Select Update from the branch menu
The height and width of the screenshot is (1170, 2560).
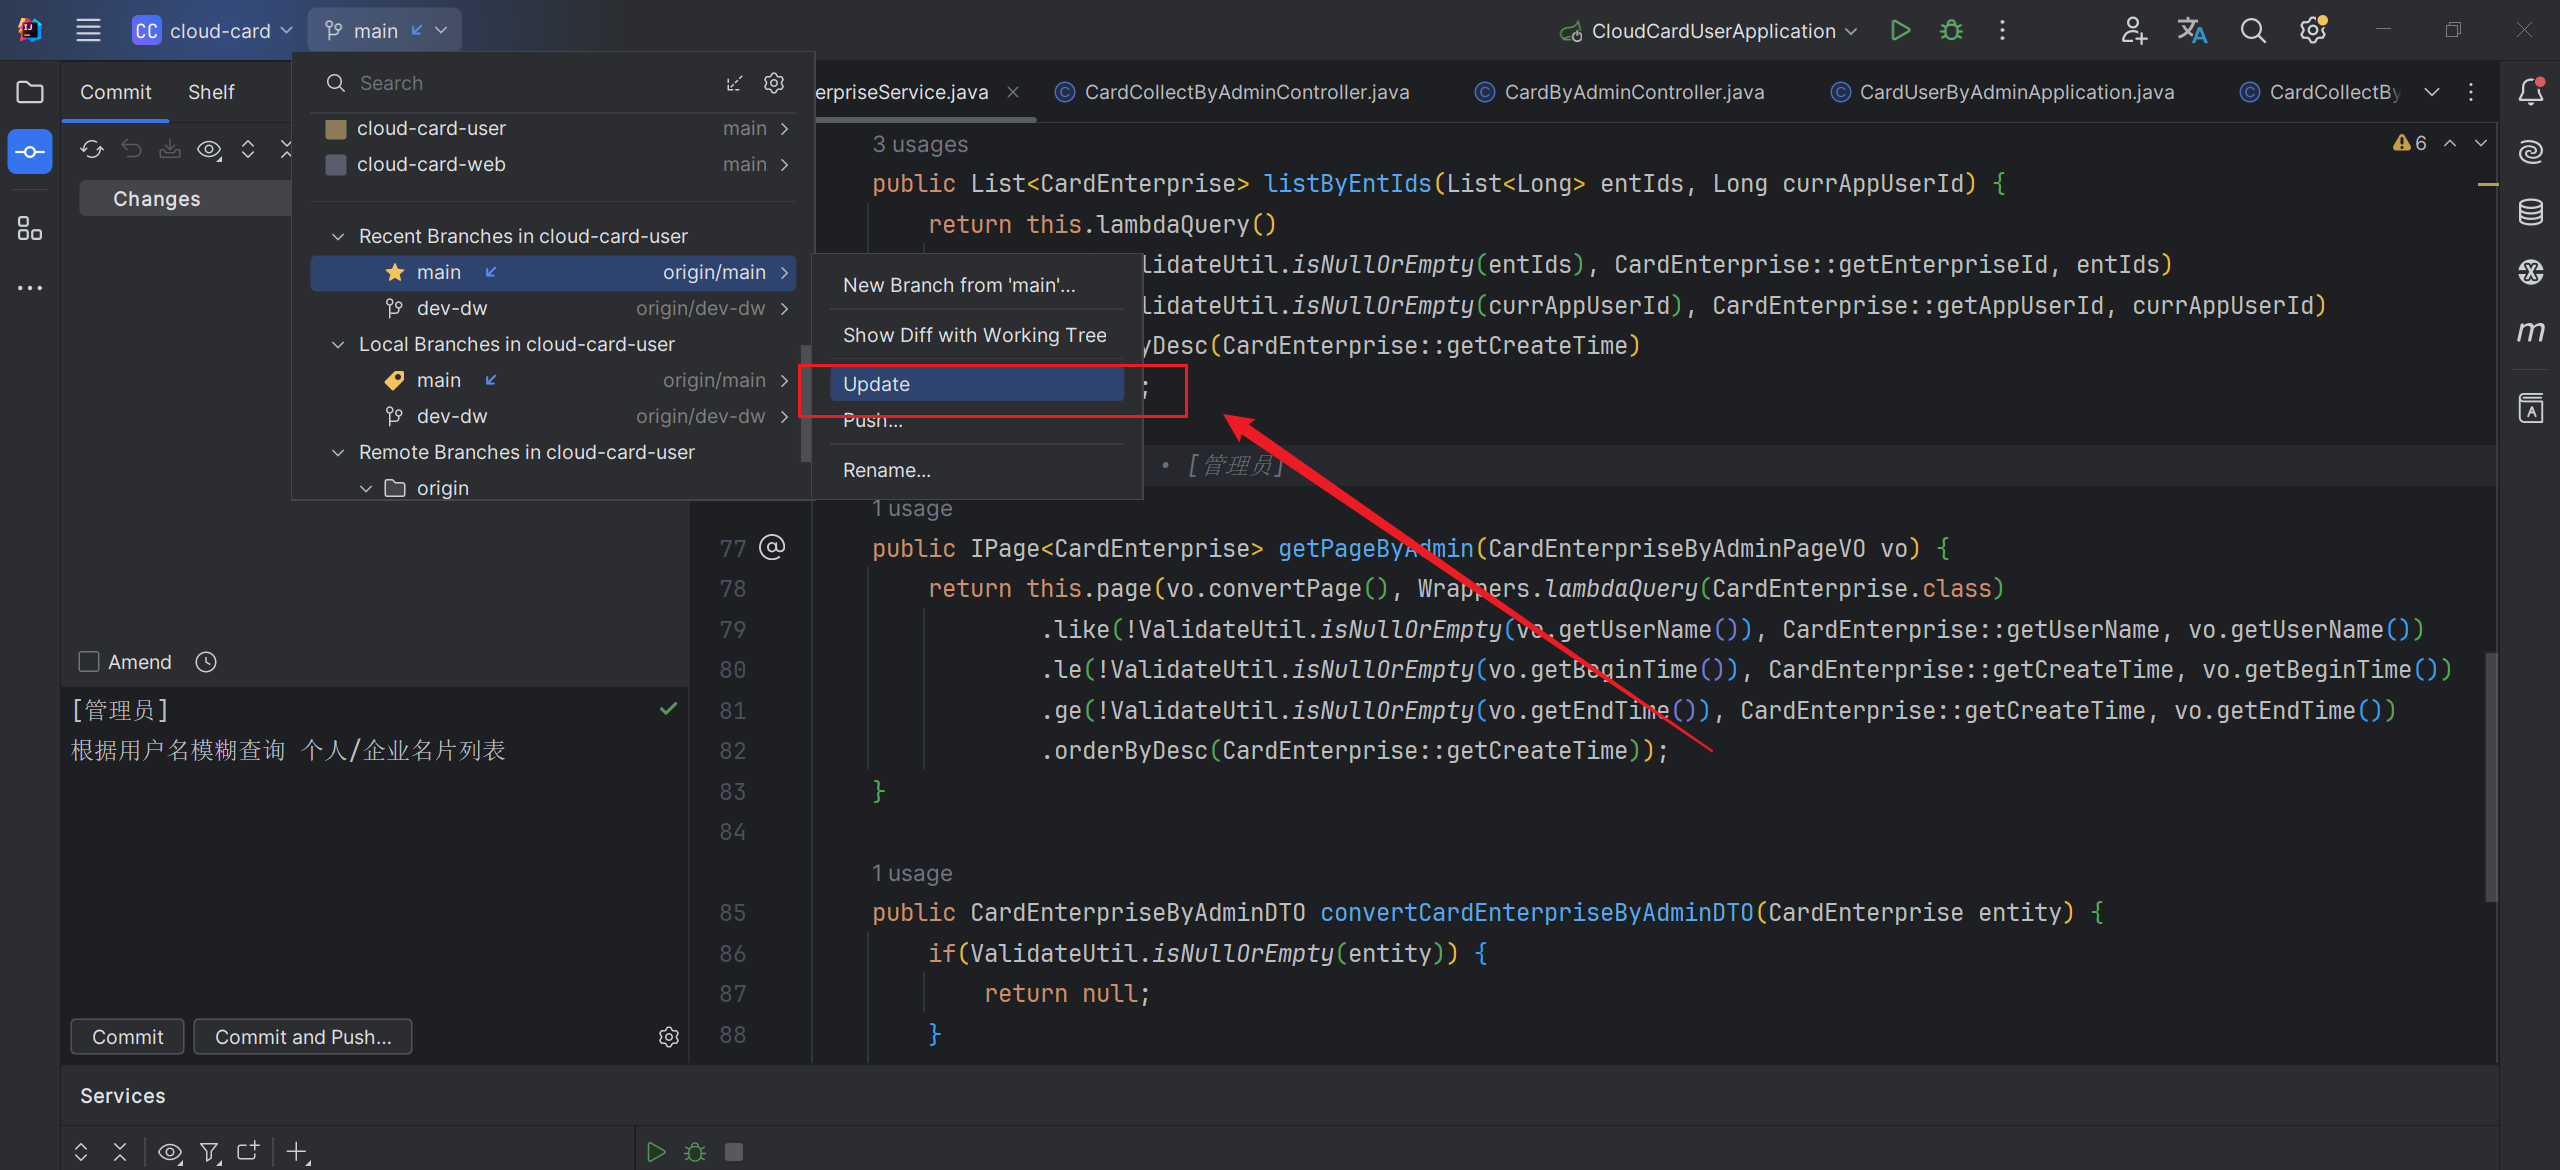(977, 384)
